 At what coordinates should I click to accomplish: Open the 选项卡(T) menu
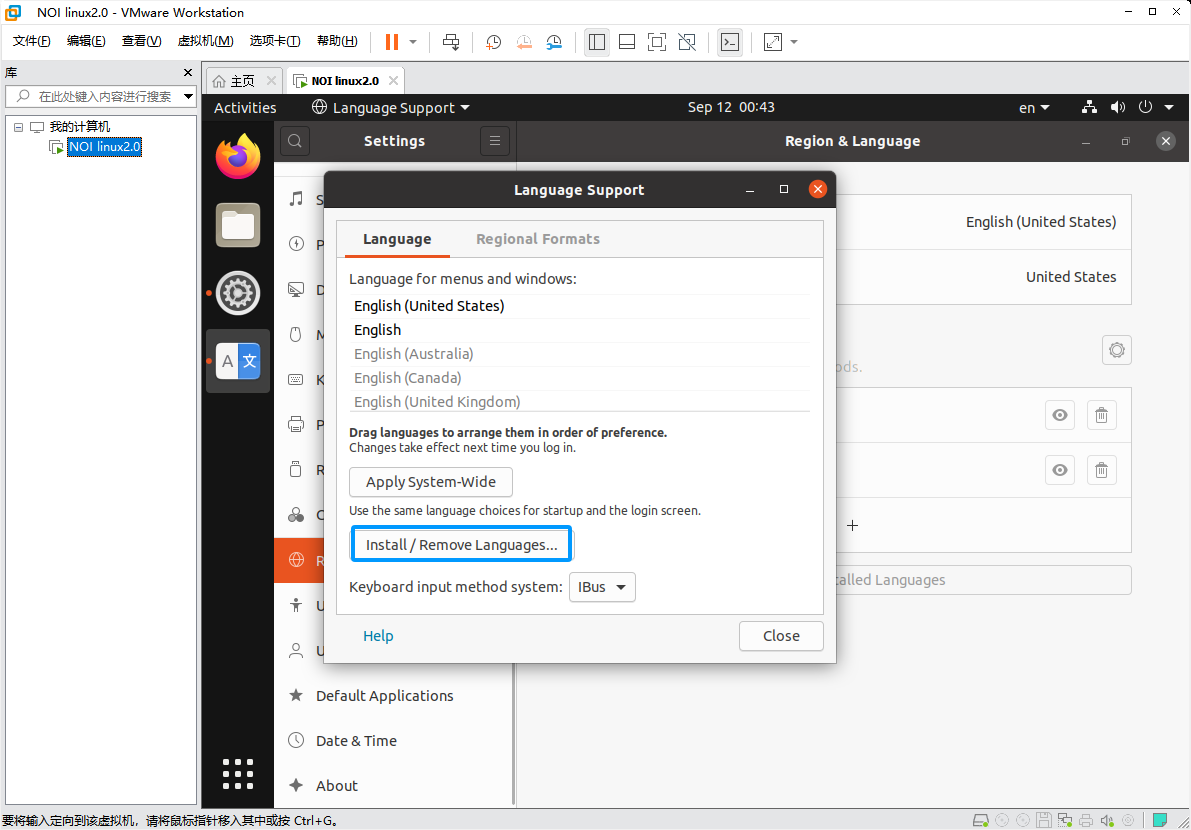tap(275, 41)
